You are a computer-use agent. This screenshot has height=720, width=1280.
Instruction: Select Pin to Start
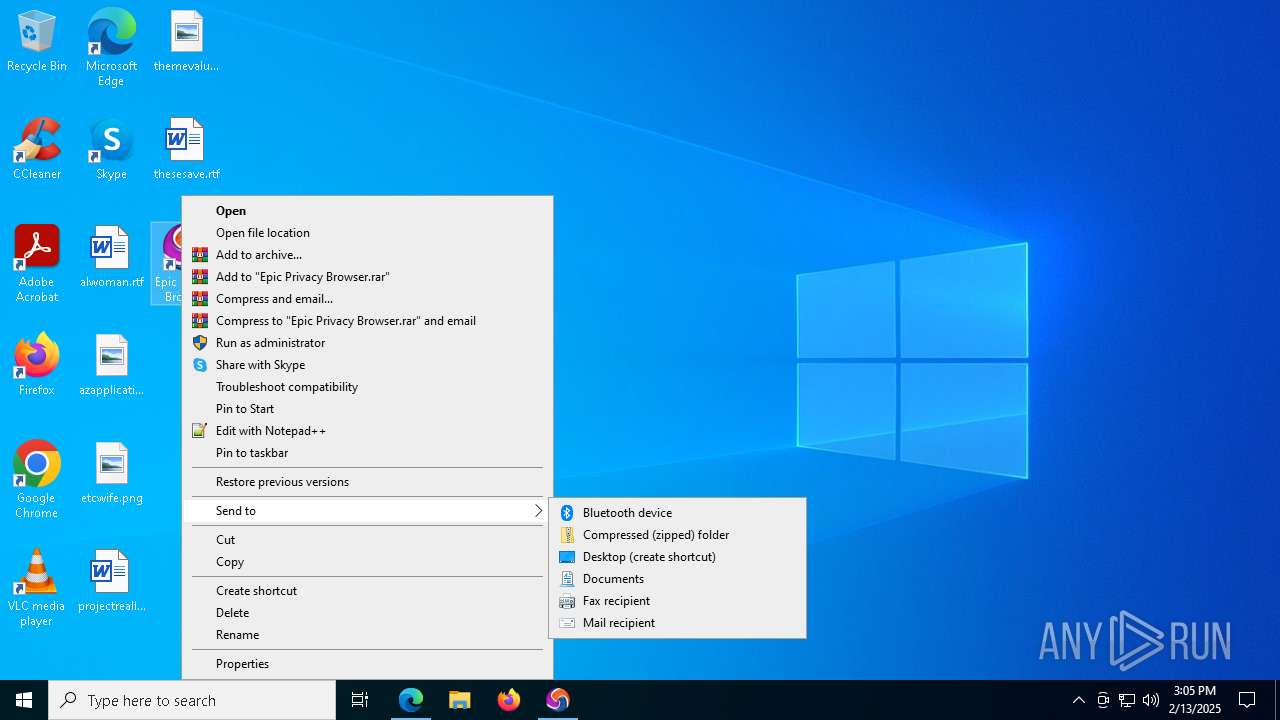click(367, 409)
